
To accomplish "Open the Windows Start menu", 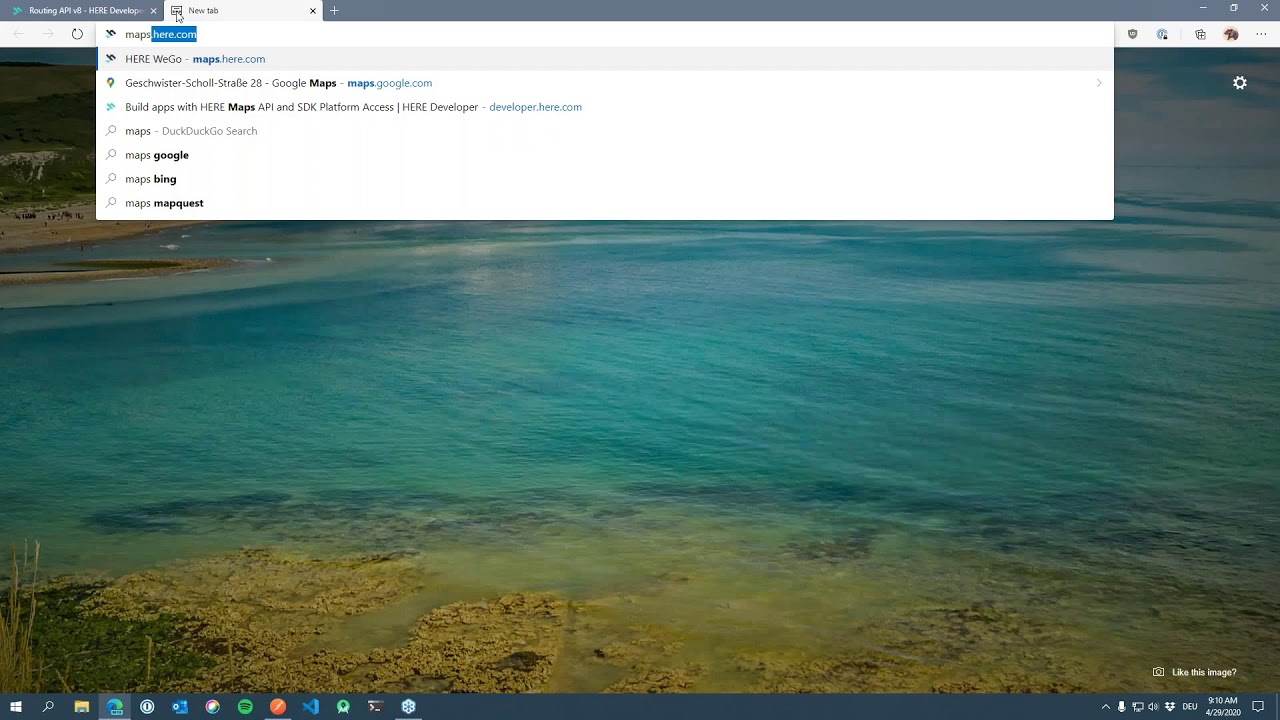I will click(15, 707).
